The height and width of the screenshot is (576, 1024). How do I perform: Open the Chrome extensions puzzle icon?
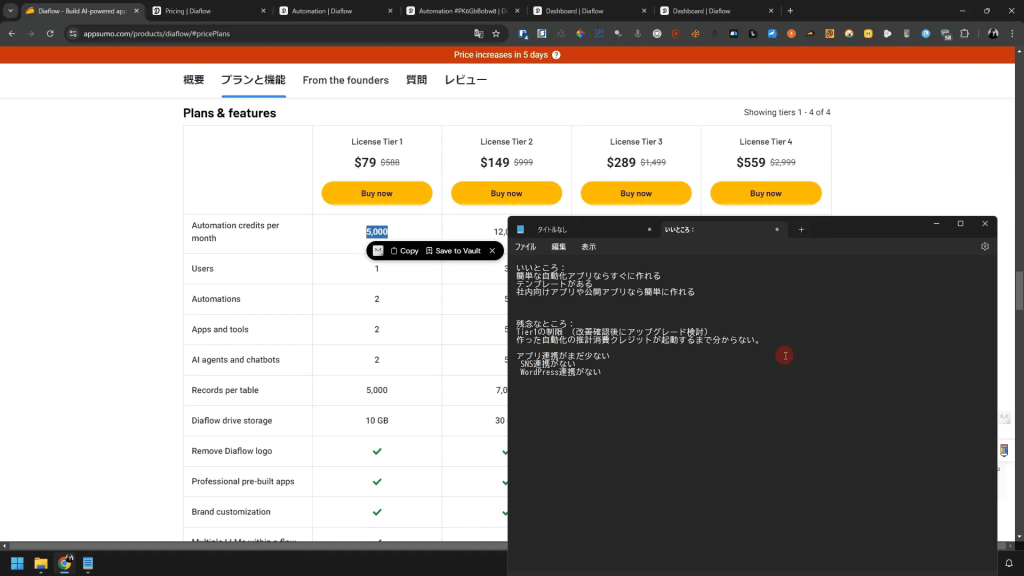[x=965, y=33]
